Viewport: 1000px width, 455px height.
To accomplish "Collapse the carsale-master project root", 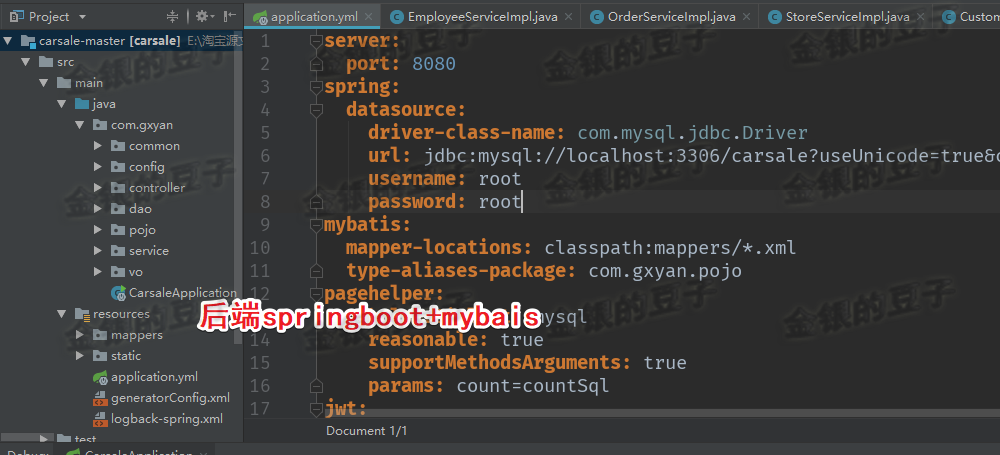I will pos(8,41).
